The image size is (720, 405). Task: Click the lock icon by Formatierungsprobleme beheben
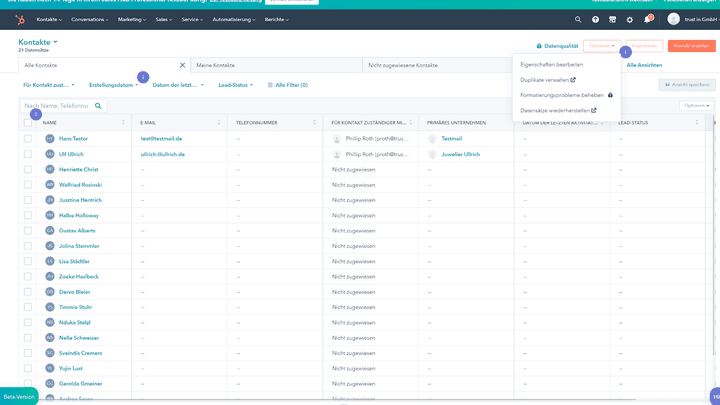coord(610,95)
